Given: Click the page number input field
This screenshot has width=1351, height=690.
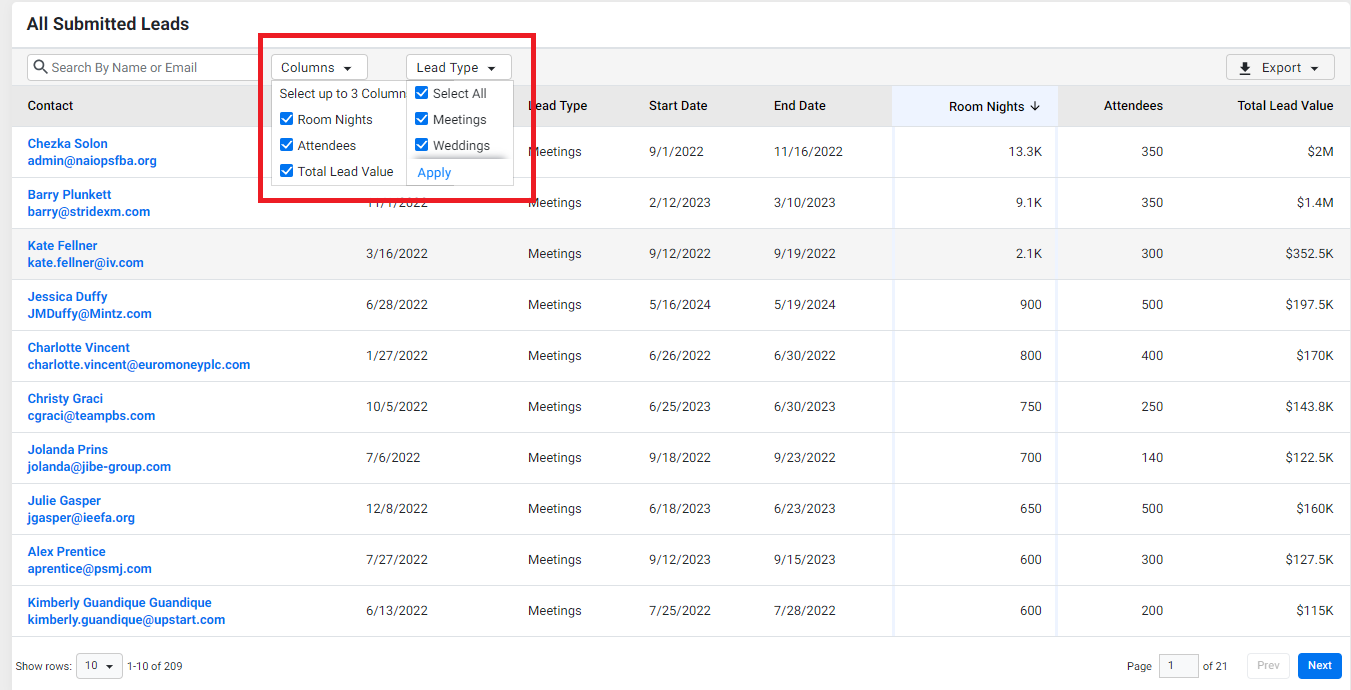Looking at the screenshot, I should click(x=1179, y=665).
